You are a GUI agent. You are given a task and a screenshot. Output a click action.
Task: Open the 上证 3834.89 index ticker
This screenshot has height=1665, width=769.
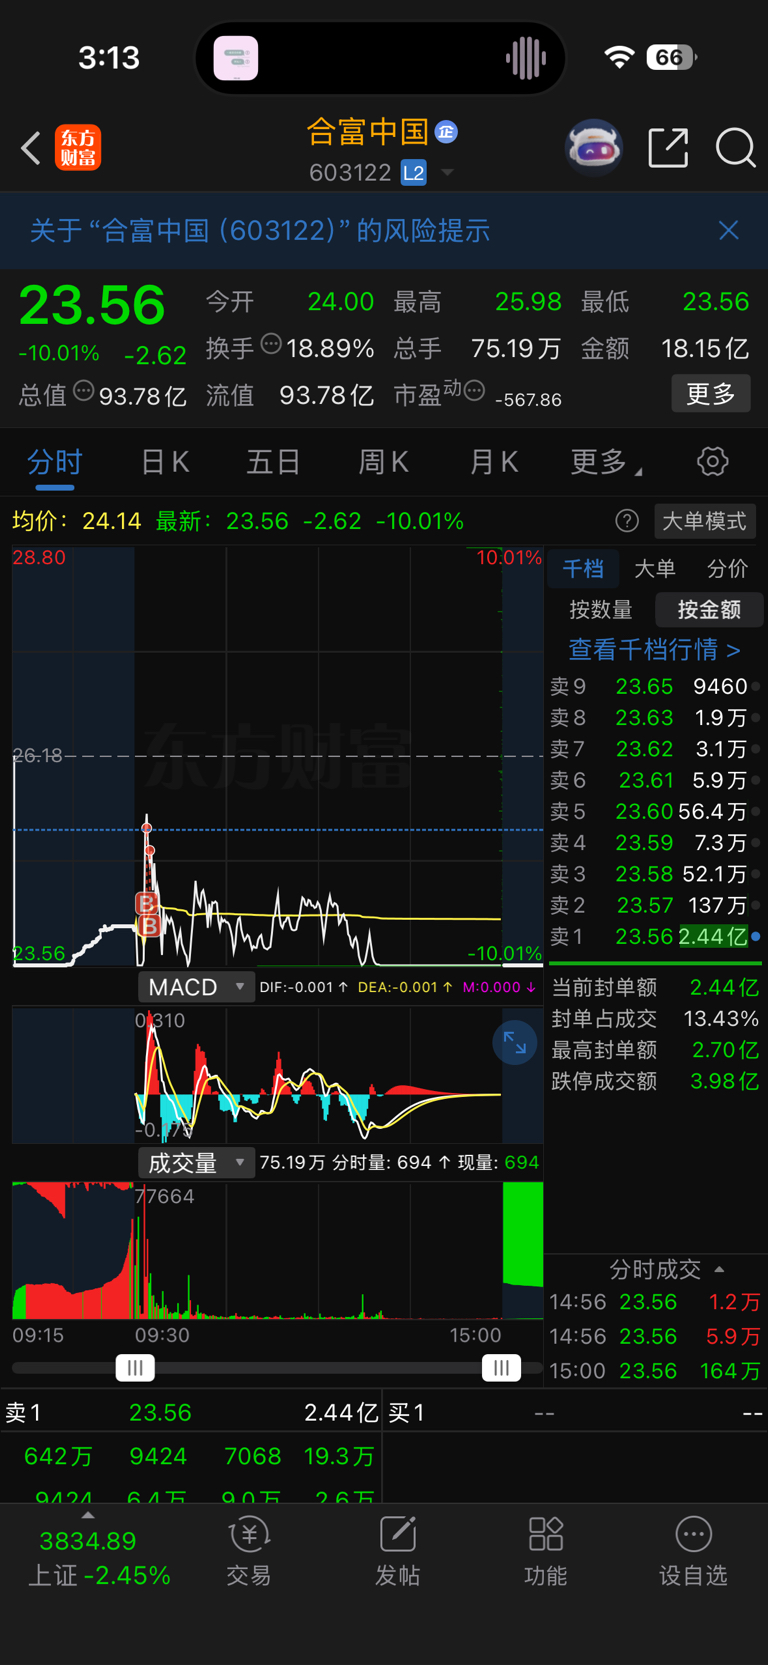click(x=99, y=1558)
